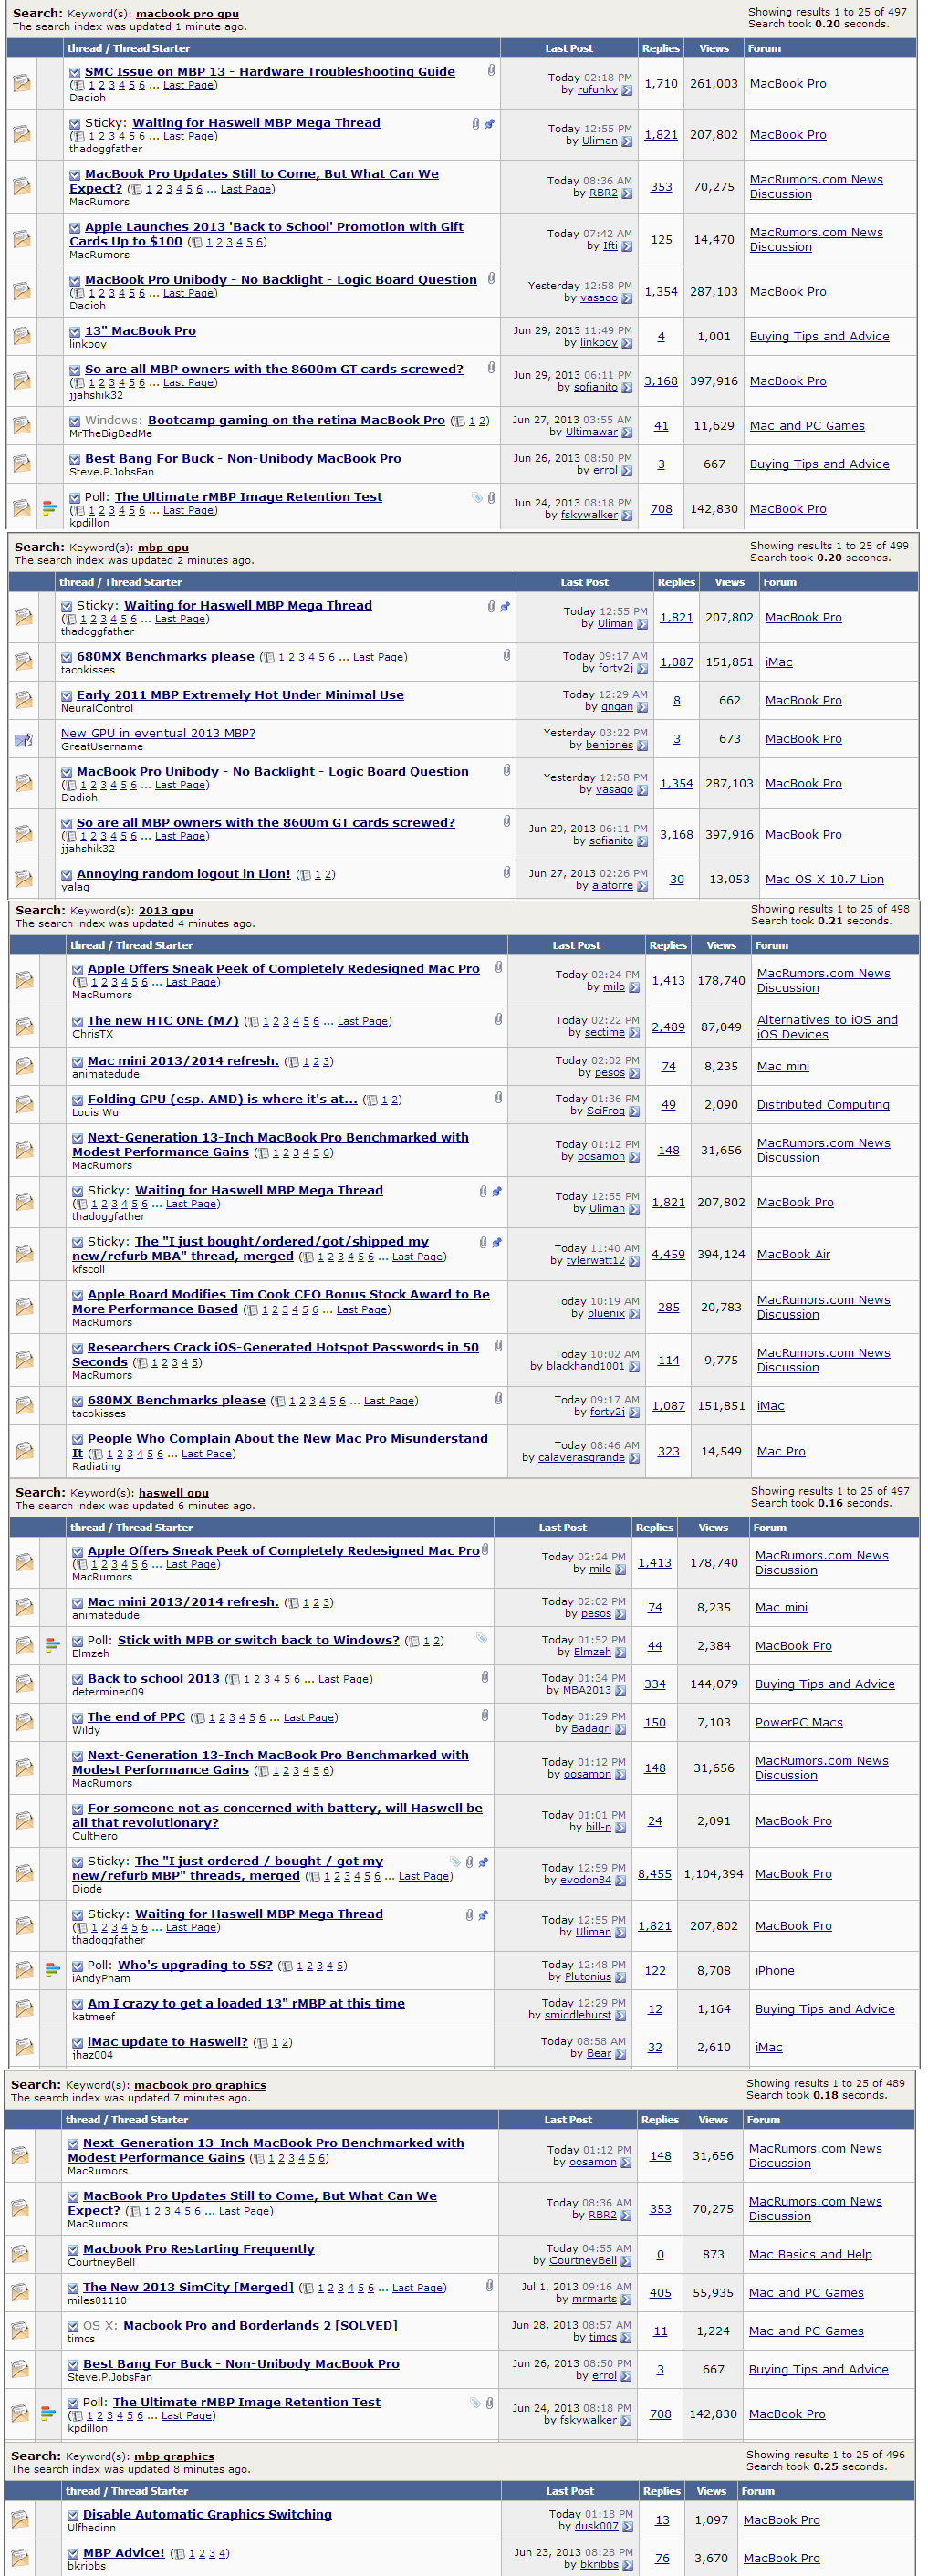
Task: Open Am I crazy to get loaded 13" rMBP thread
Action: [246, 2004]
